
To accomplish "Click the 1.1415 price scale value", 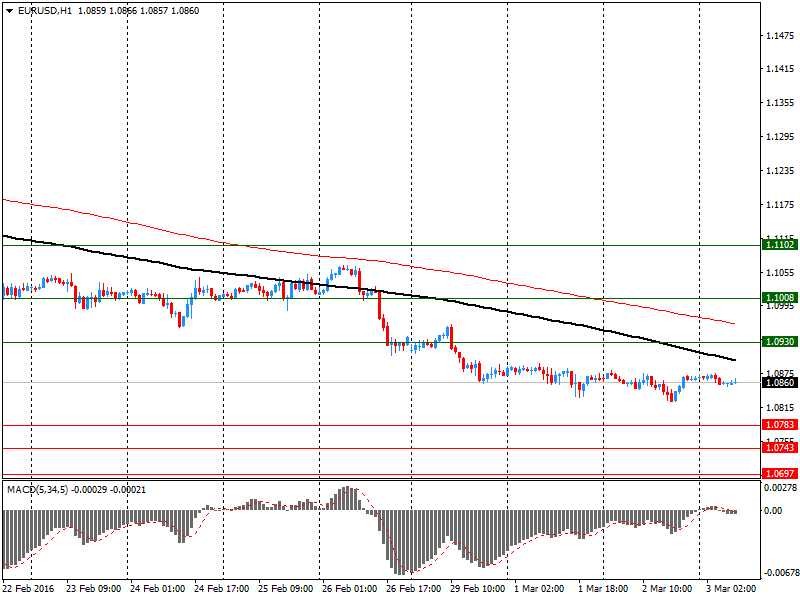I will point(780,69).
